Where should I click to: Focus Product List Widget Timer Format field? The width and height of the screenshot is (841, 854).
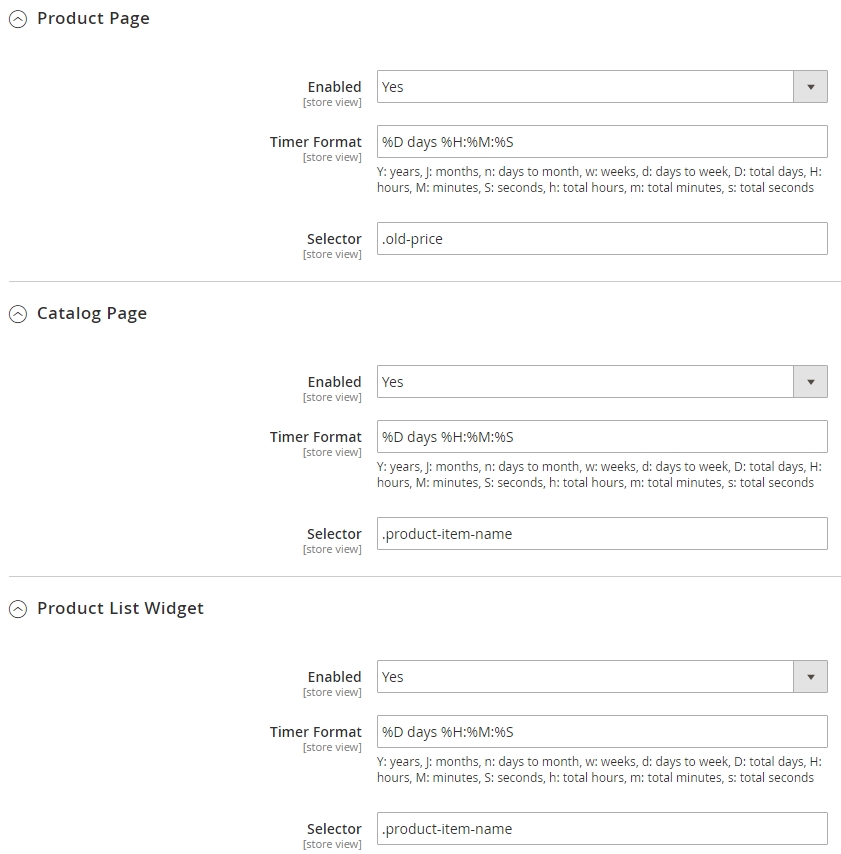(x=602, y=732)
